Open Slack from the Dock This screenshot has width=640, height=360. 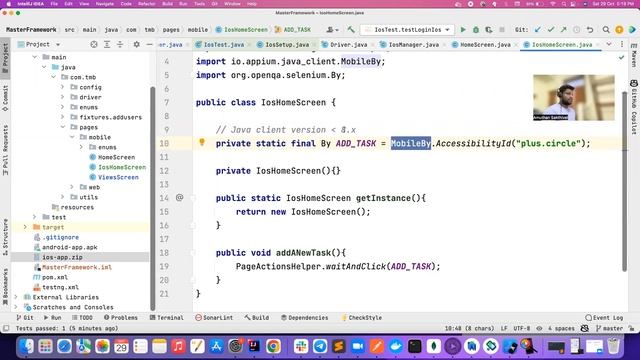tap(301, 347)
